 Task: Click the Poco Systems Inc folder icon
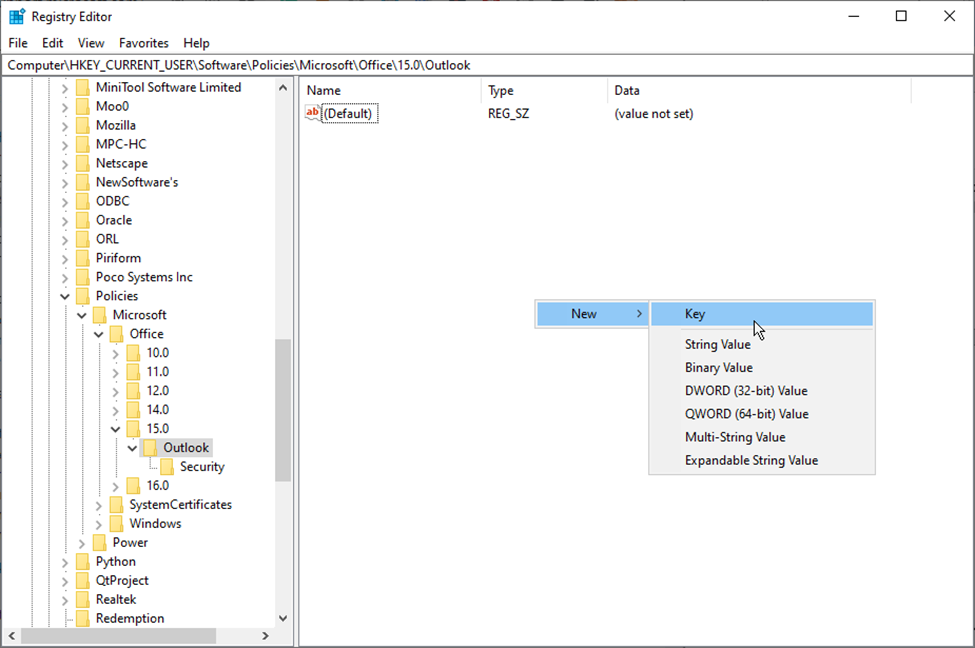tap(83, 277)
